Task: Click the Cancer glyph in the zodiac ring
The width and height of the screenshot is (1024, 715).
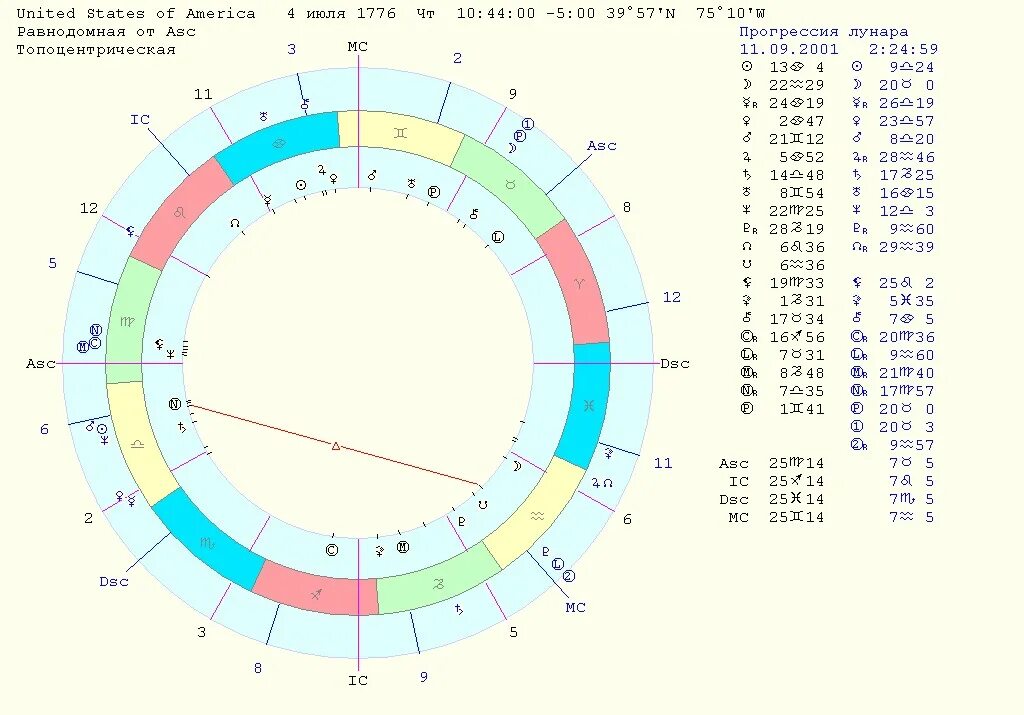Action: pos(279,144)
